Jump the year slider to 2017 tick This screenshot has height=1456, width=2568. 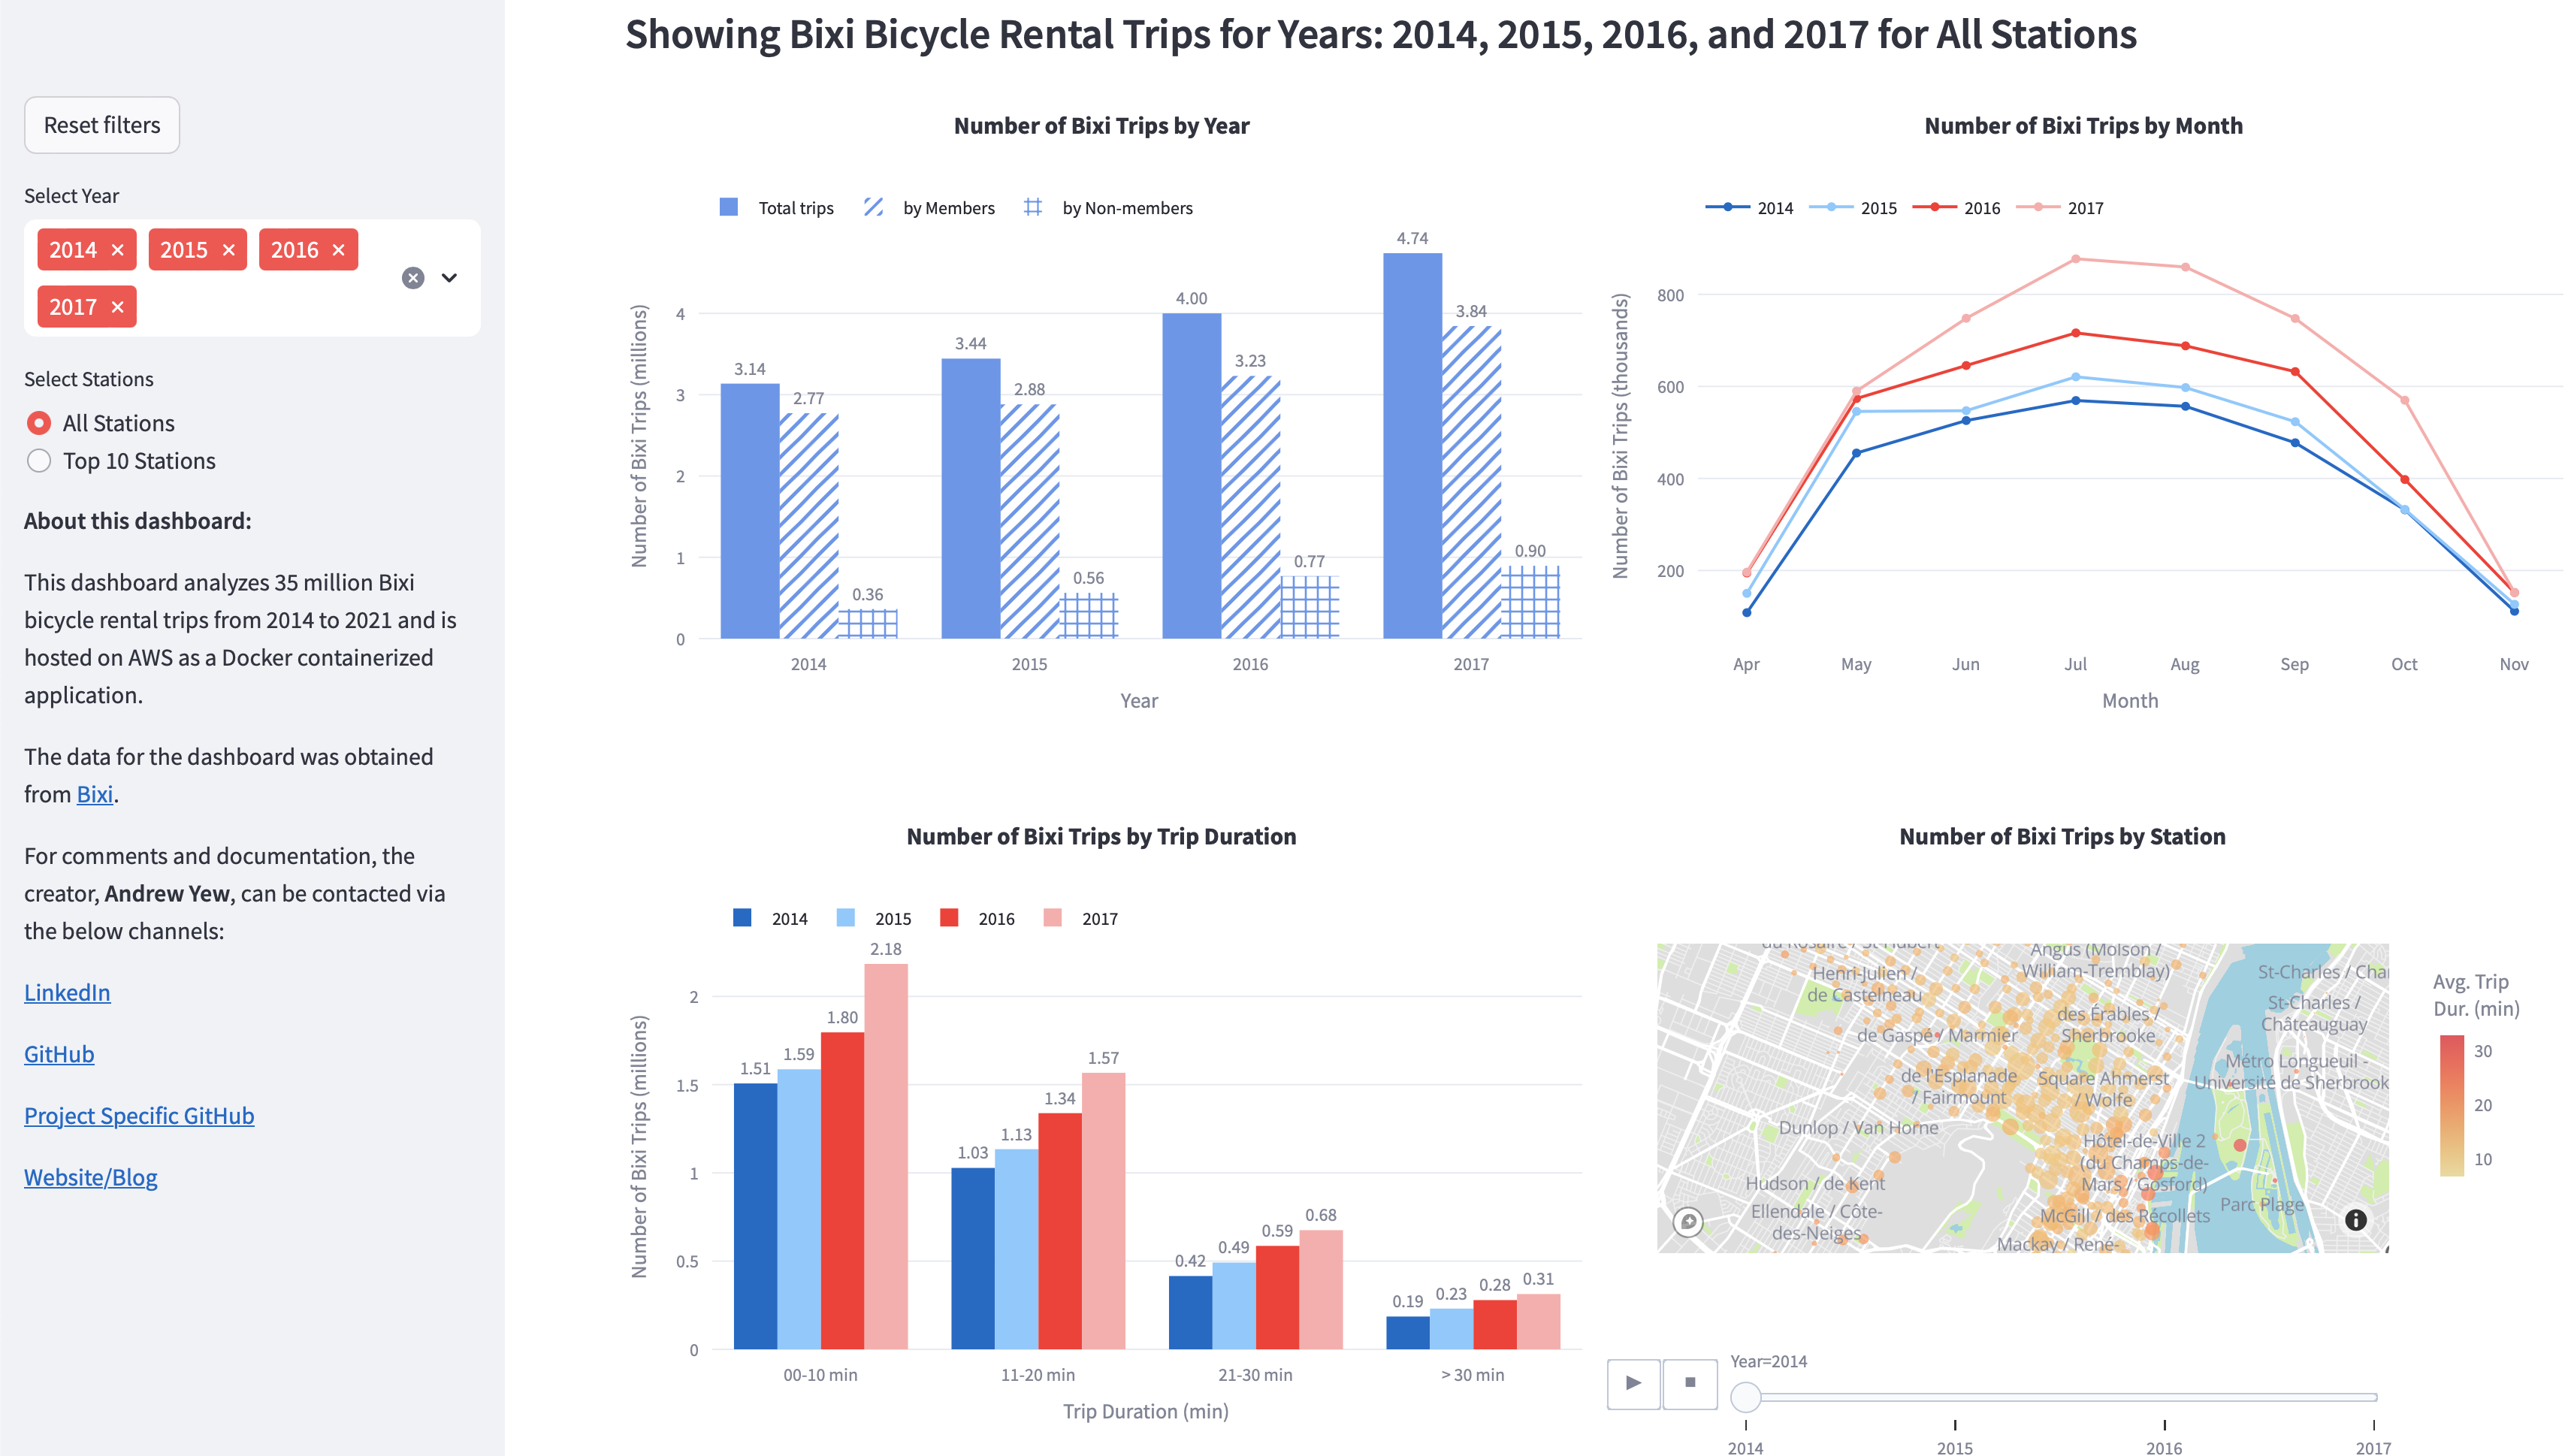click(x=2373, y=1447)
